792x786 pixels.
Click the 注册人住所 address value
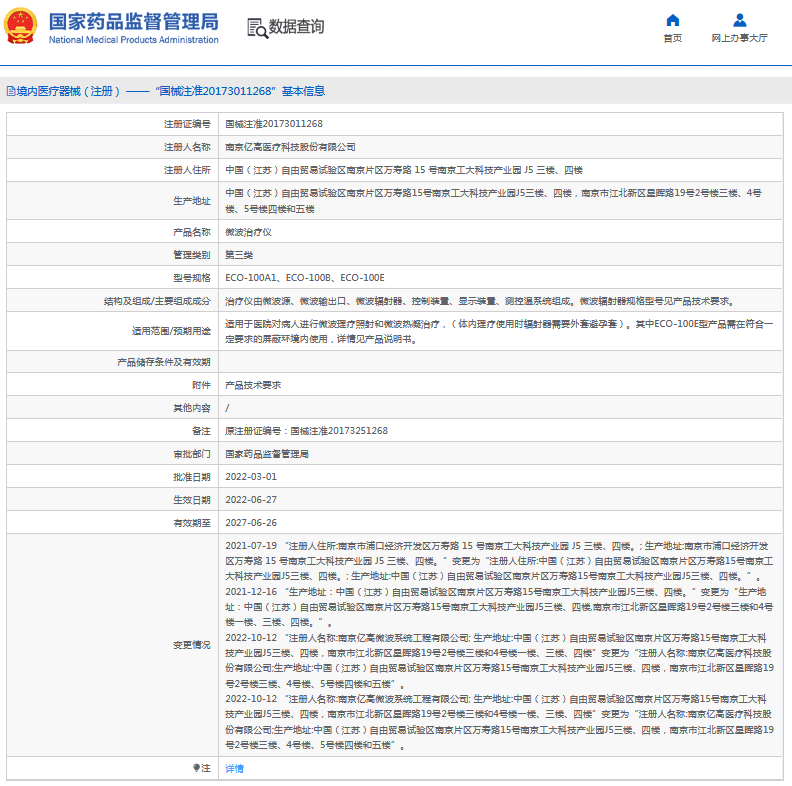click(404, 170)
